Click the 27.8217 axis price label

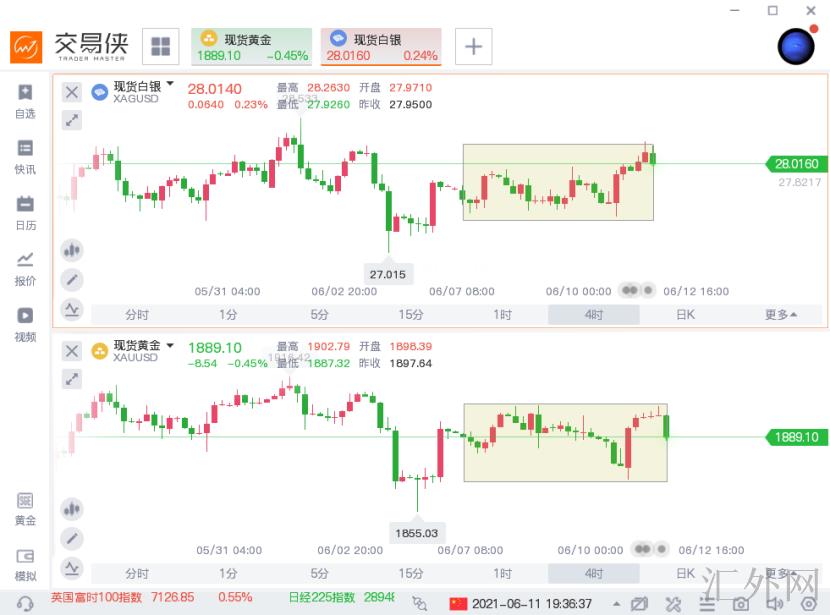[799, 183]
